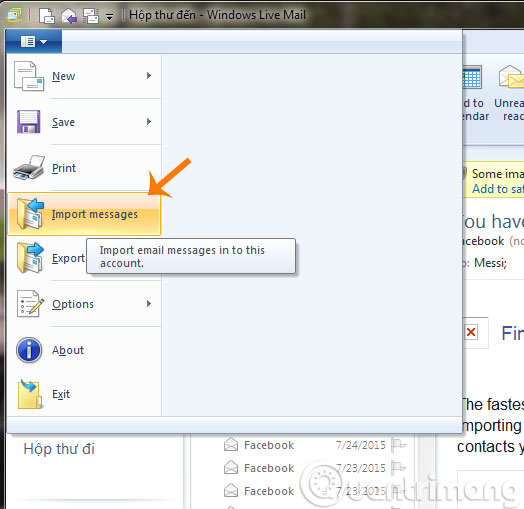This screenshot has height=509, width=524.
Task: Click the Options checklist pencil icon
Action: [30, 303]
